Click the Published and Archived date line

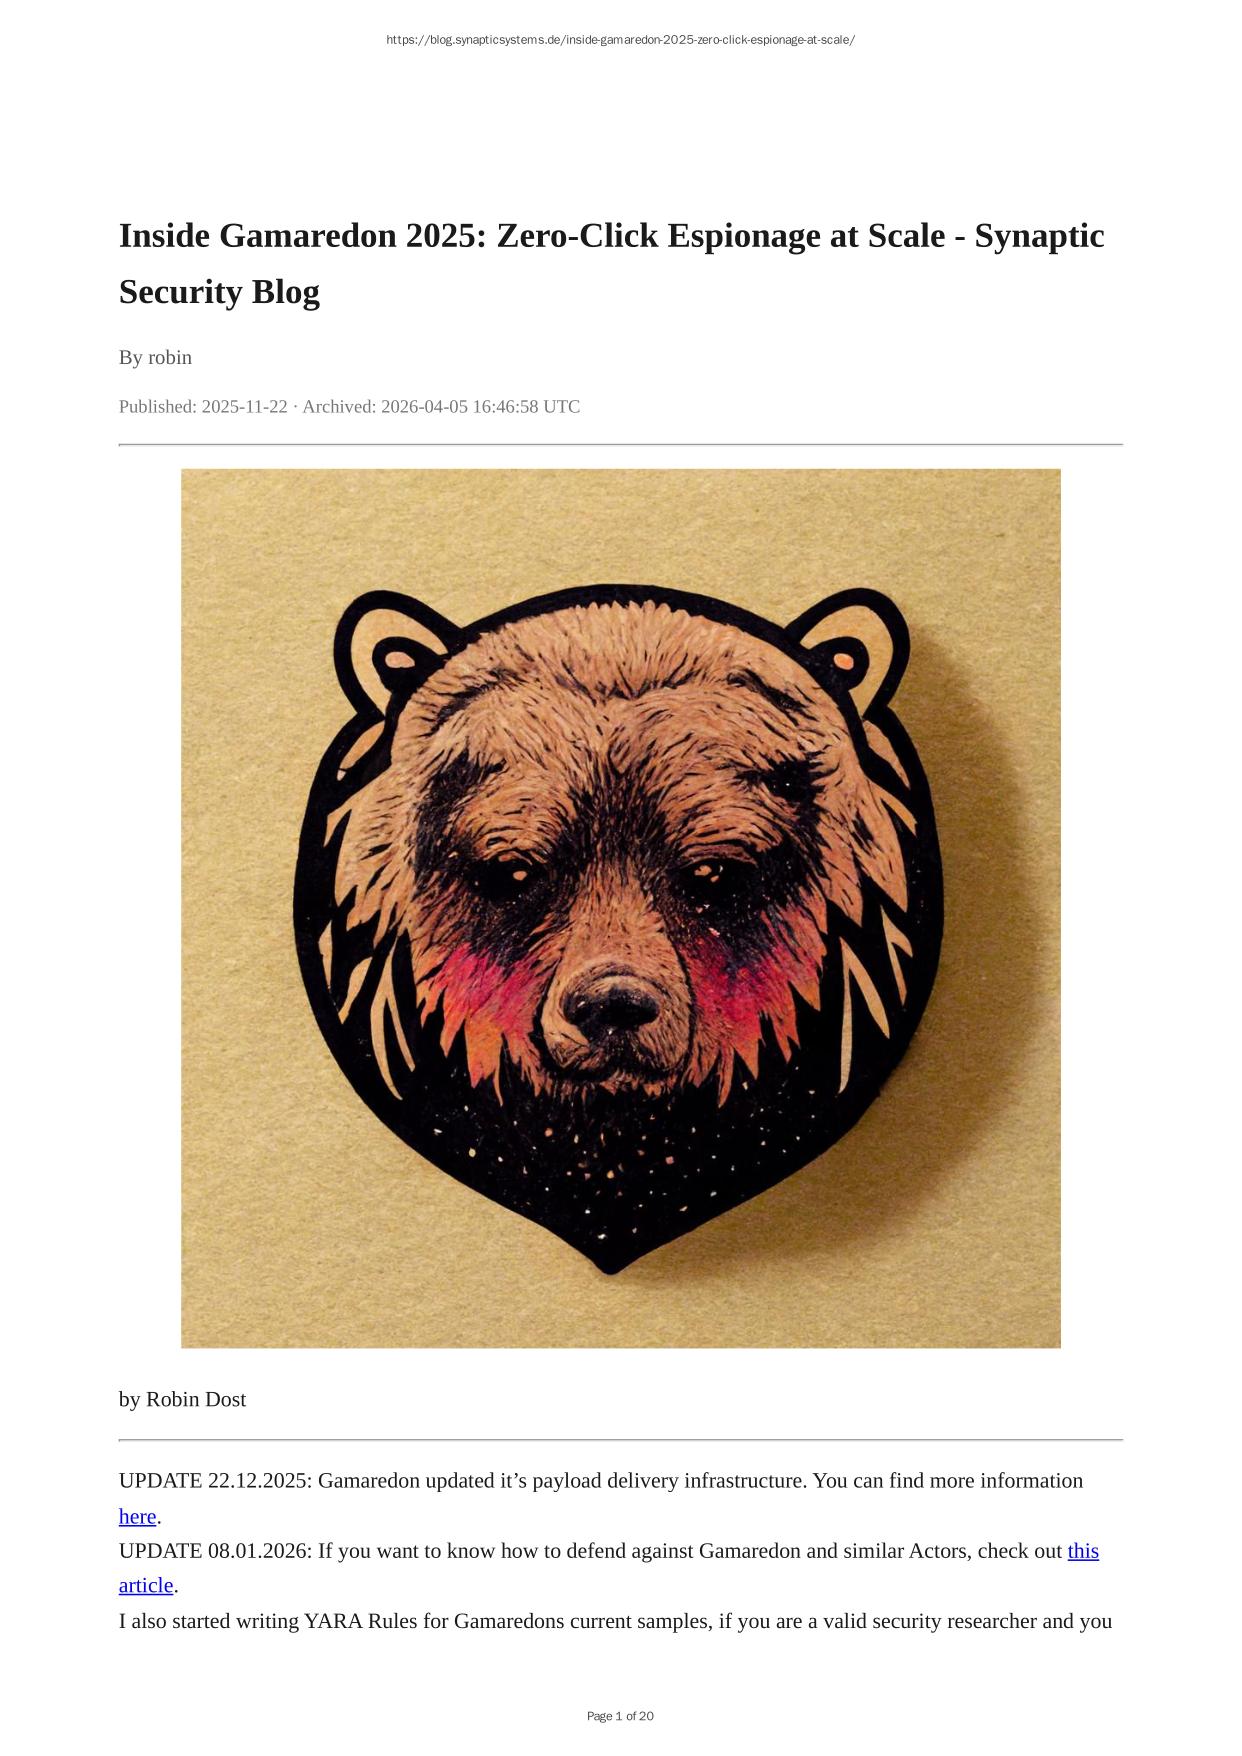pyautogui.click(x=349, y=407)
